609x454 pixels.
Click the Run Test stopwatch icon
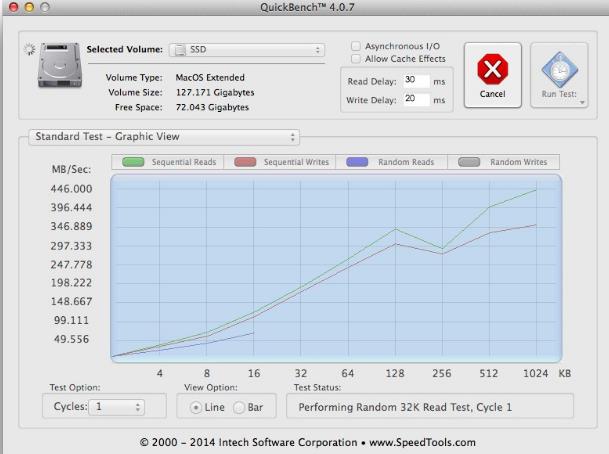[558, 69]
